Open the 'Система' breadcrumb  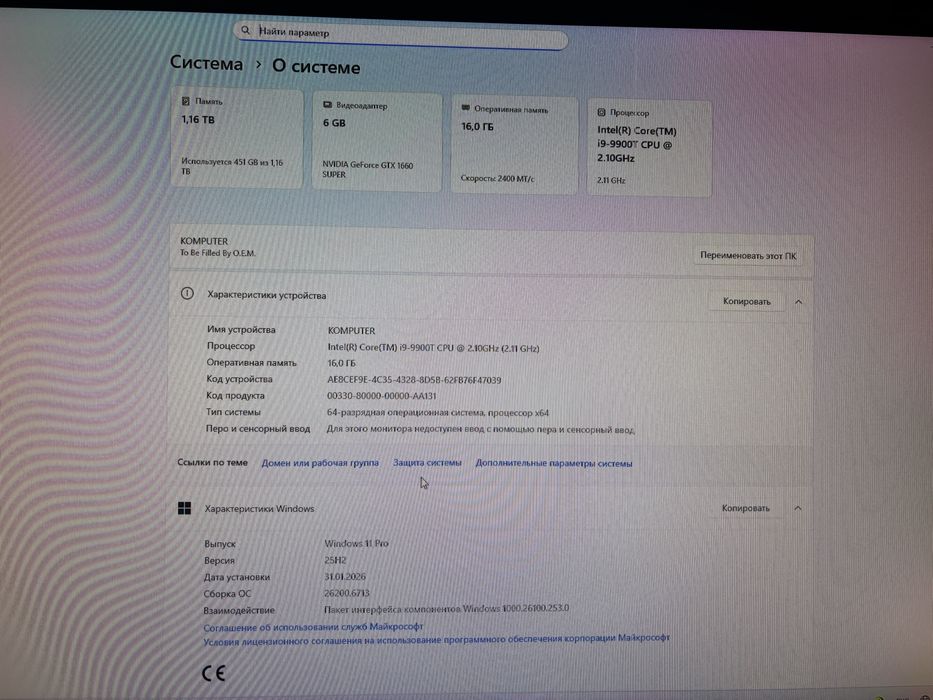[x=206, y=63]
